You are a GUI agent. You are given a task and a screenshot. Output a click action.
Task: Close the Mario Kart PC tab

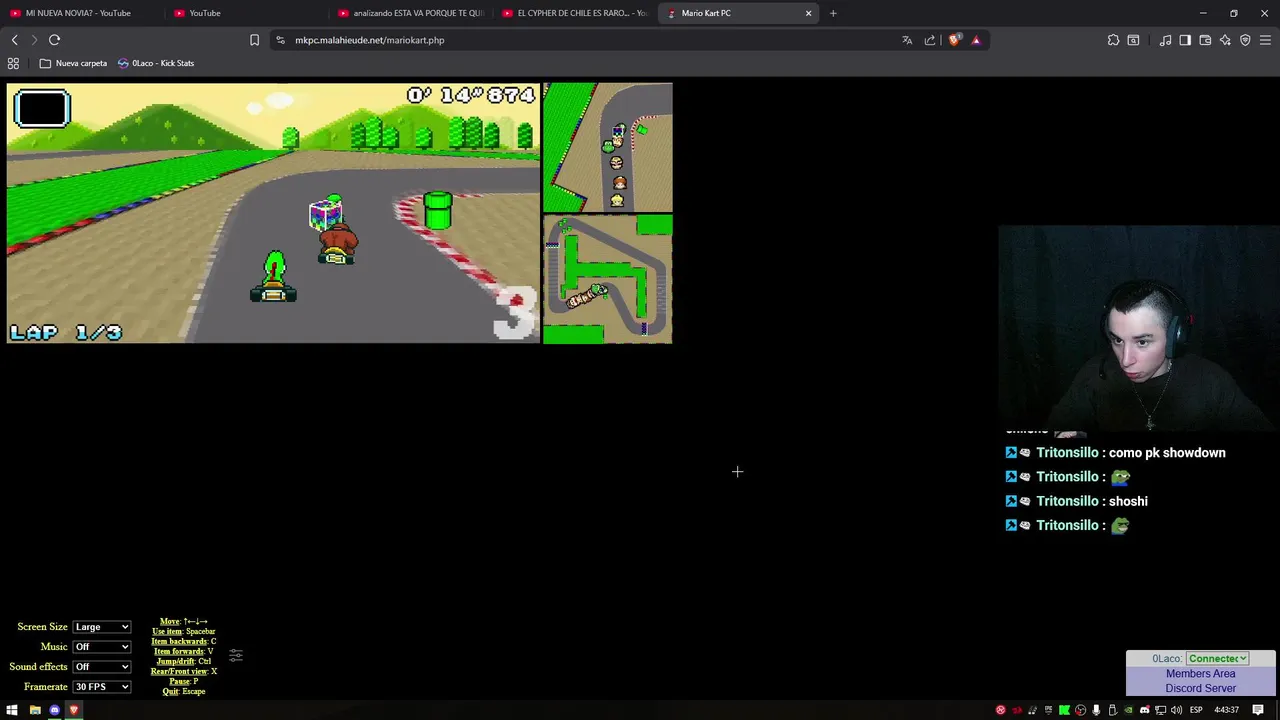tap(808, 13)
